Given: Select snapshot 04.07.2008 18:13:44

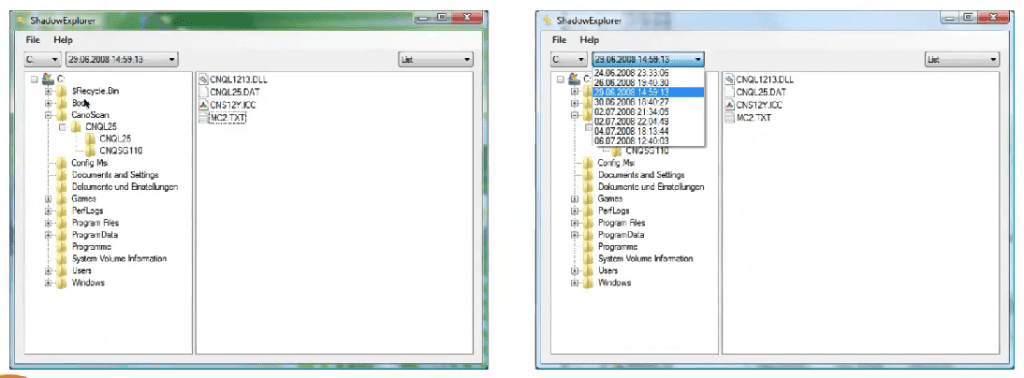Looking at the screenshot, I should [x=648, y=131].
